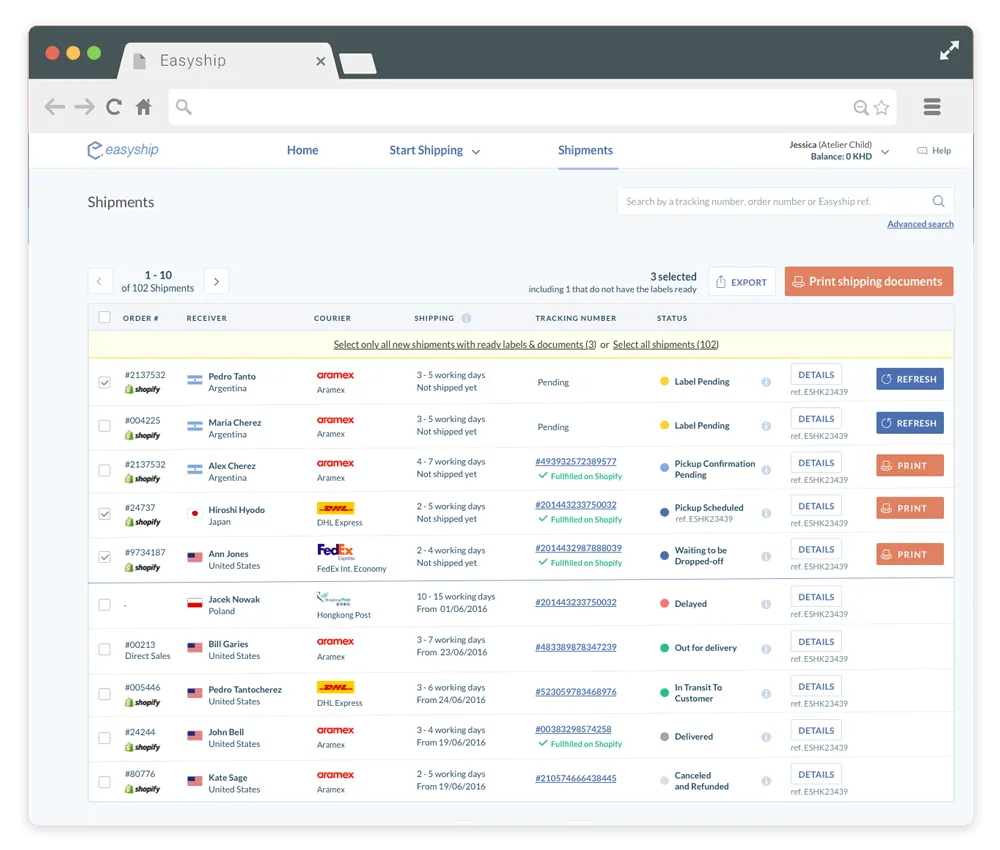Check the Maria Cherez shipment checkbox
This screenshot has height=850, width=1000.
pos(105,425)
